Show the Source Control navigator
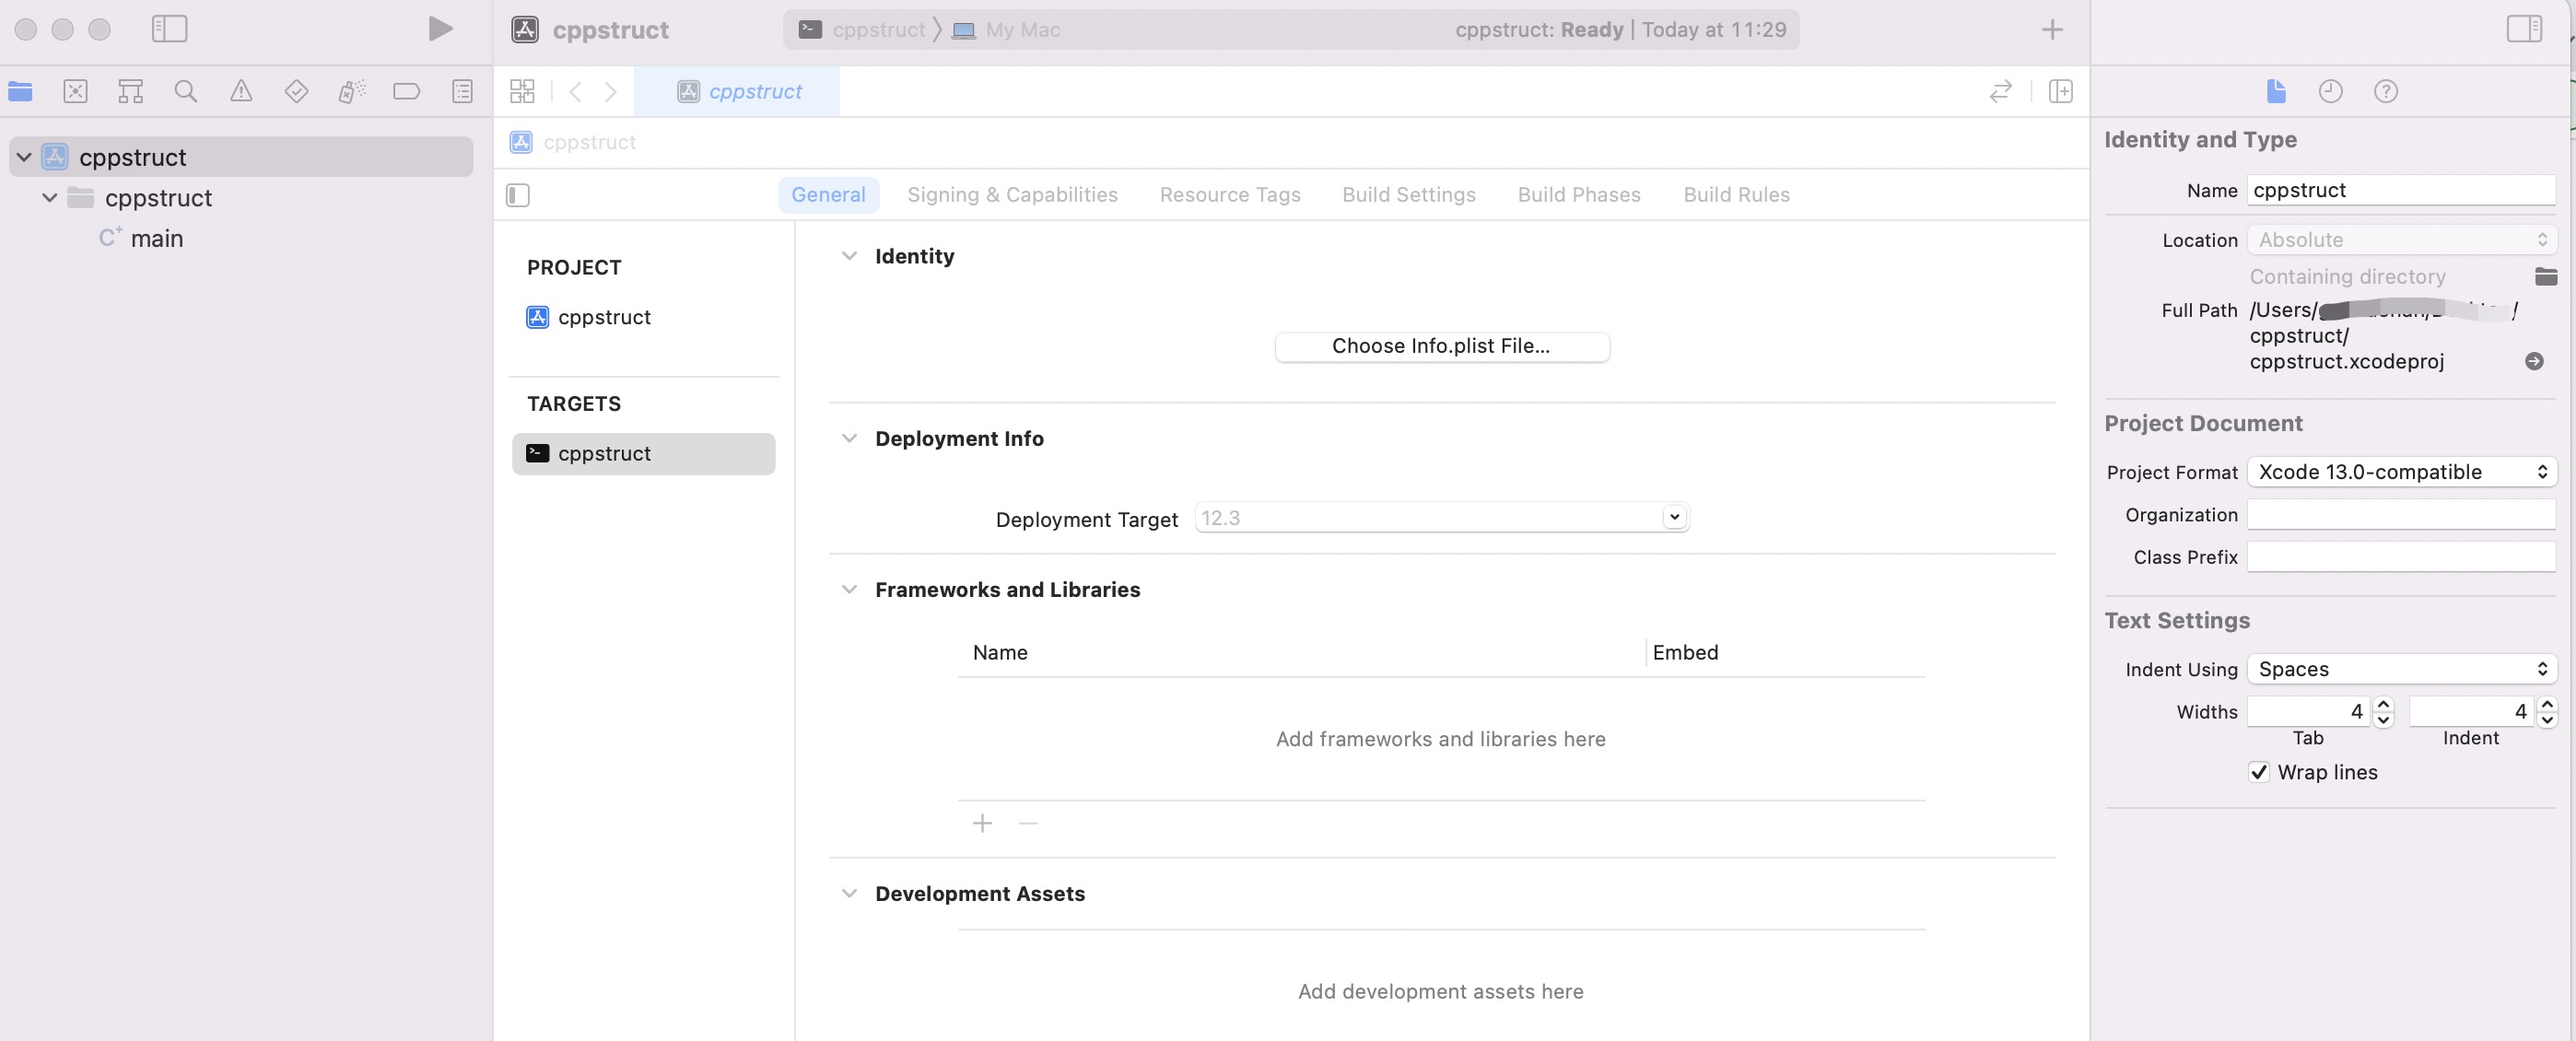2576x1041 pixels. (x=75, y=92)
